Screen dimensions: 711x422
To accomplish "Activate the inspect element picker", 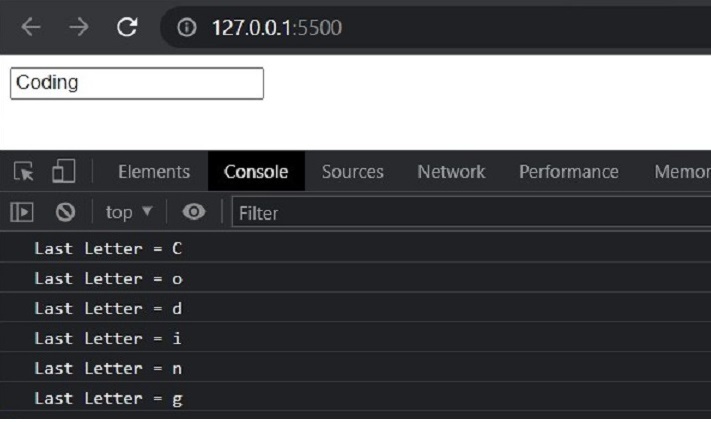I will (x=24, y=172).
